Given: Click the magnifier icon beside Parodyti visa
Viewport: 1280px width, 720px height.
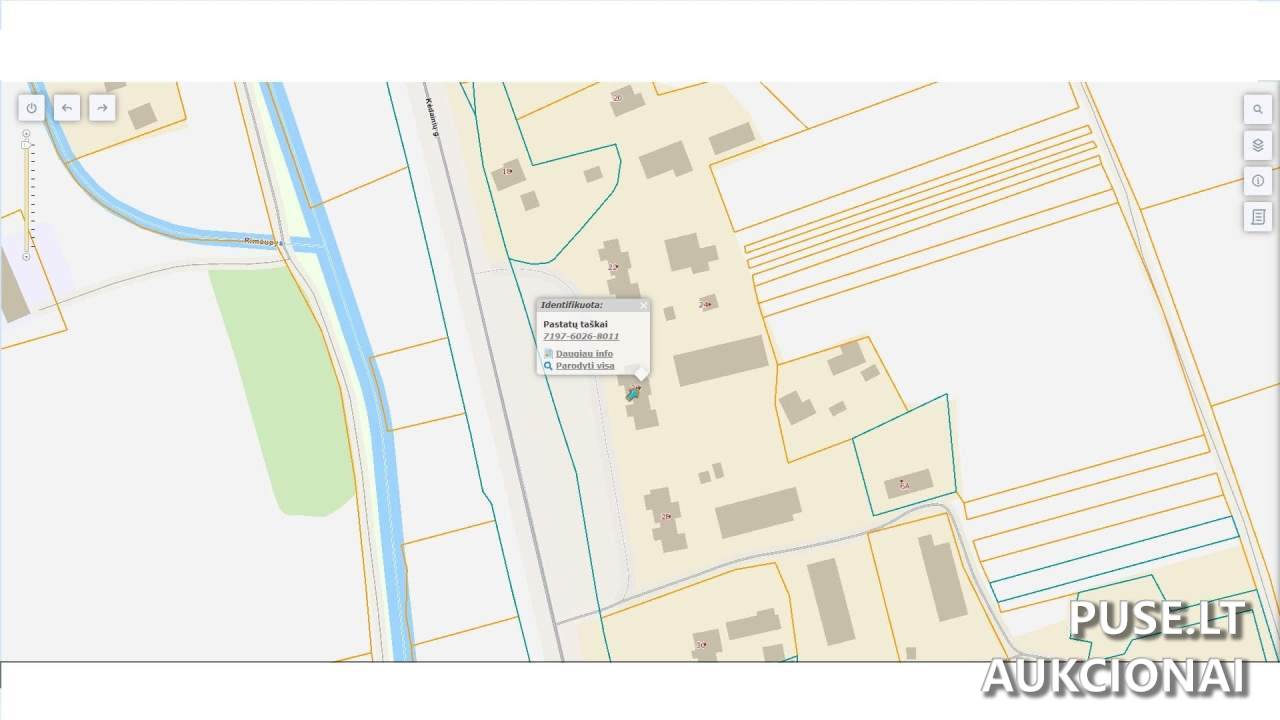Looking at the screenshot, I should (548, 366).
